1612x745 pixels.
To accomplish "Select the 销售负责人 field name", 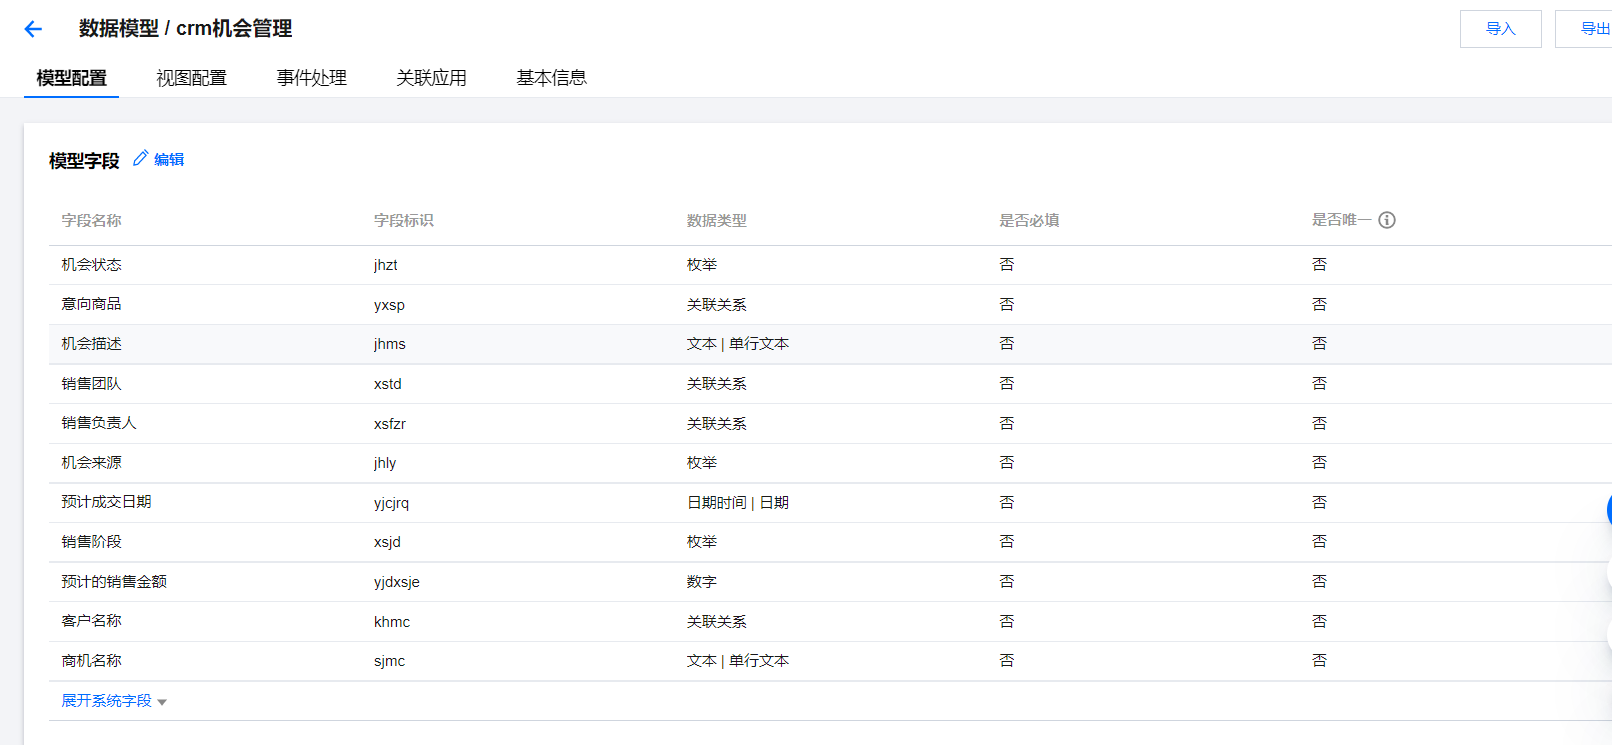I will (98, 423).
